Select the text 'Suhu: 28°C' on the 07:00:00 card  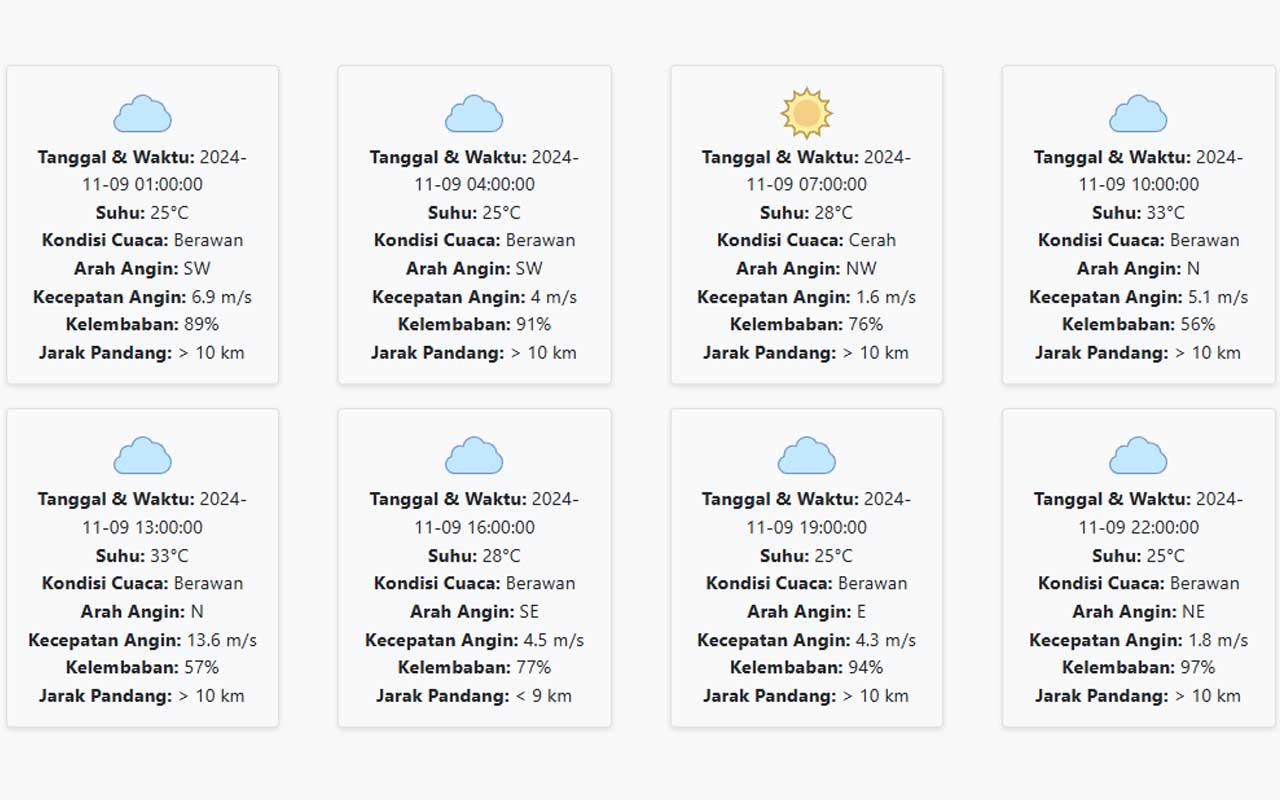(x=806, y=212)
